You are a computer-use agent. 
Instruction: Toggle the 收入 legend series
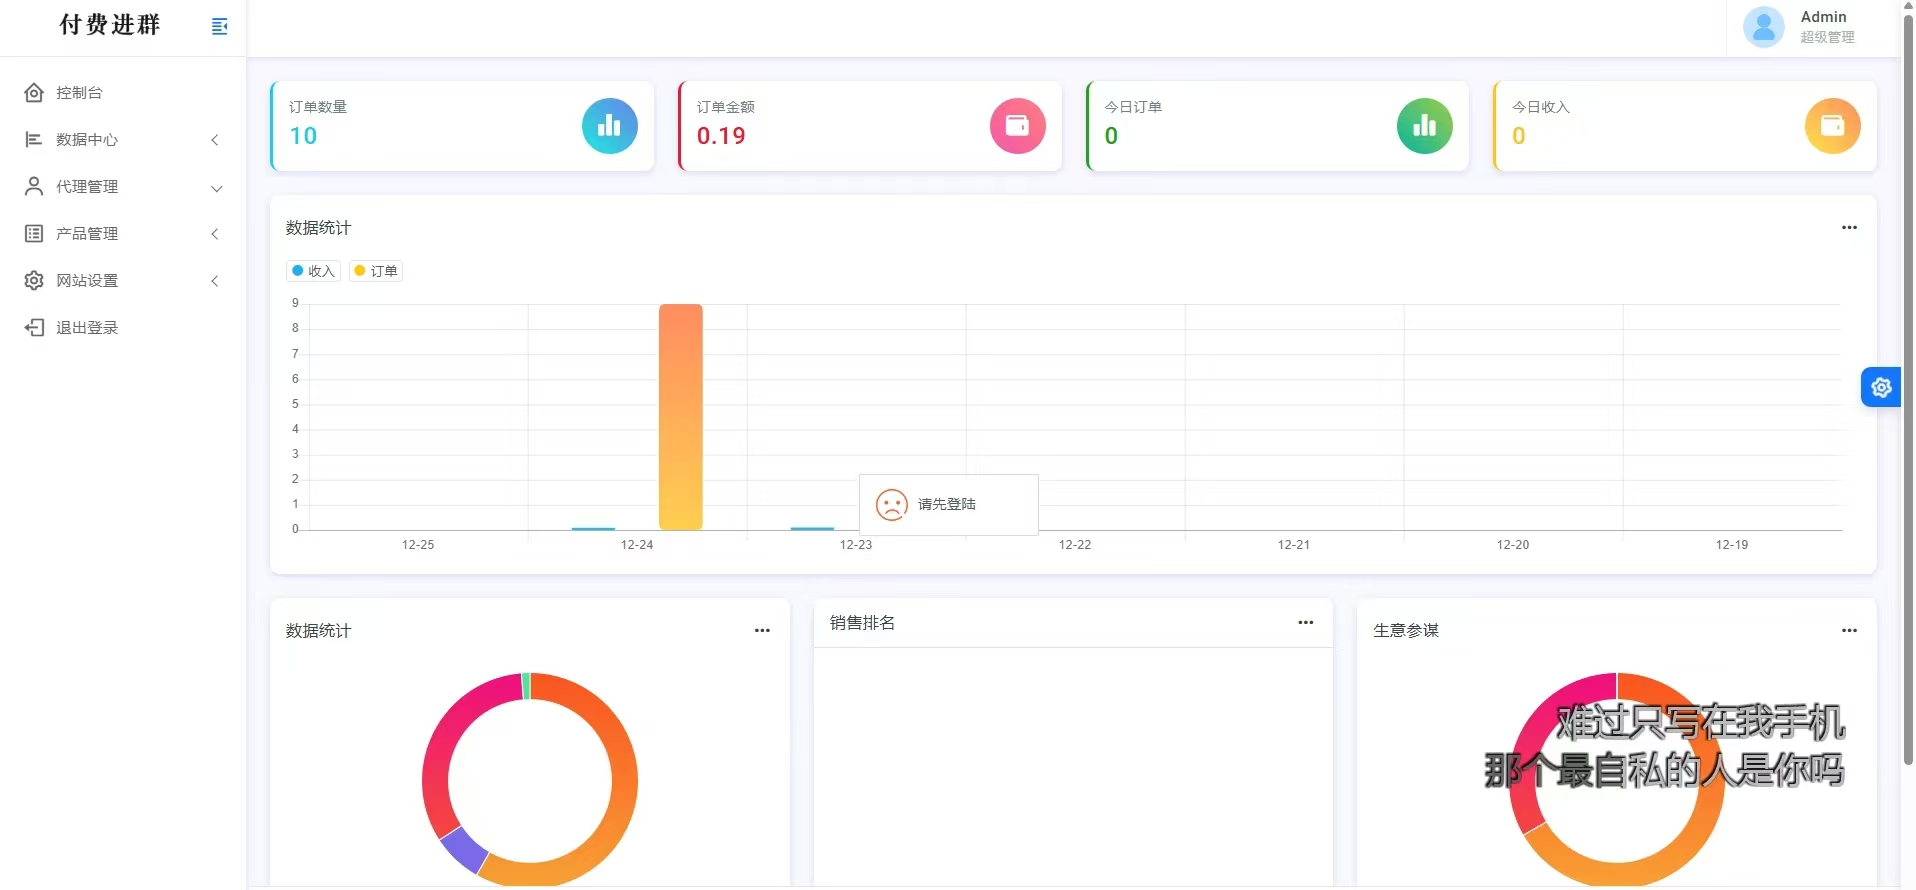tap(314, 271)
